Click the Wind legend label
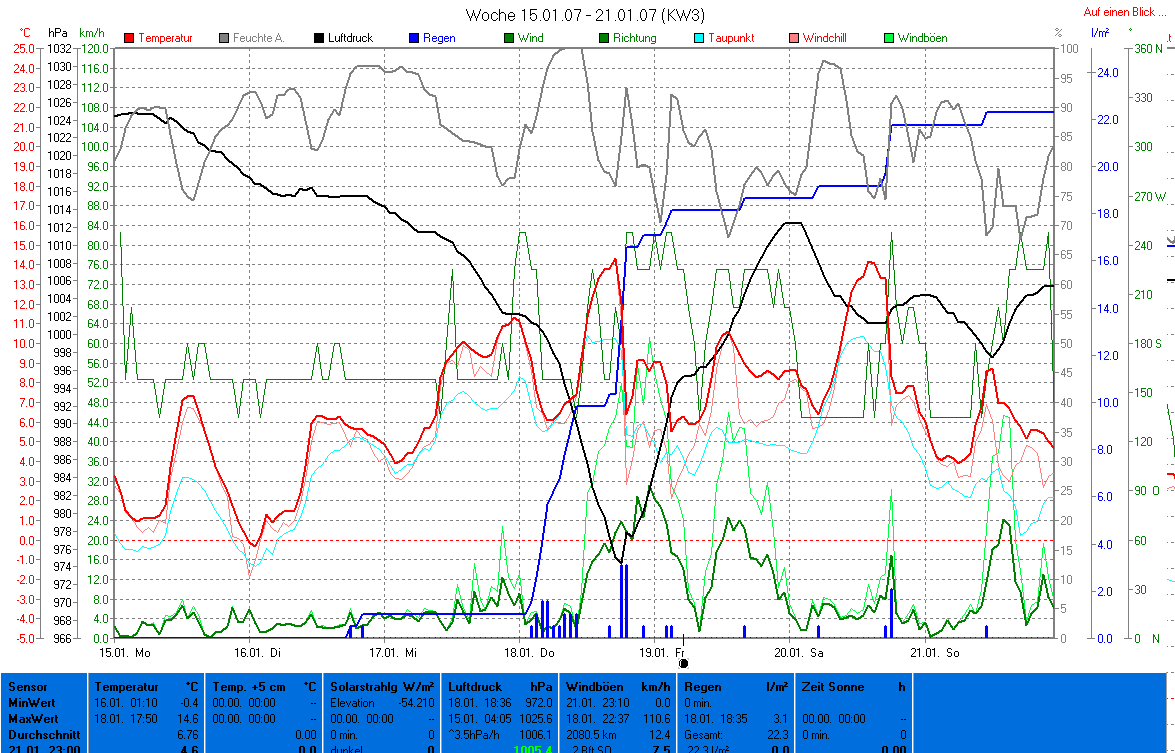This screenshot has height=753, width=1175. (531, 38)
